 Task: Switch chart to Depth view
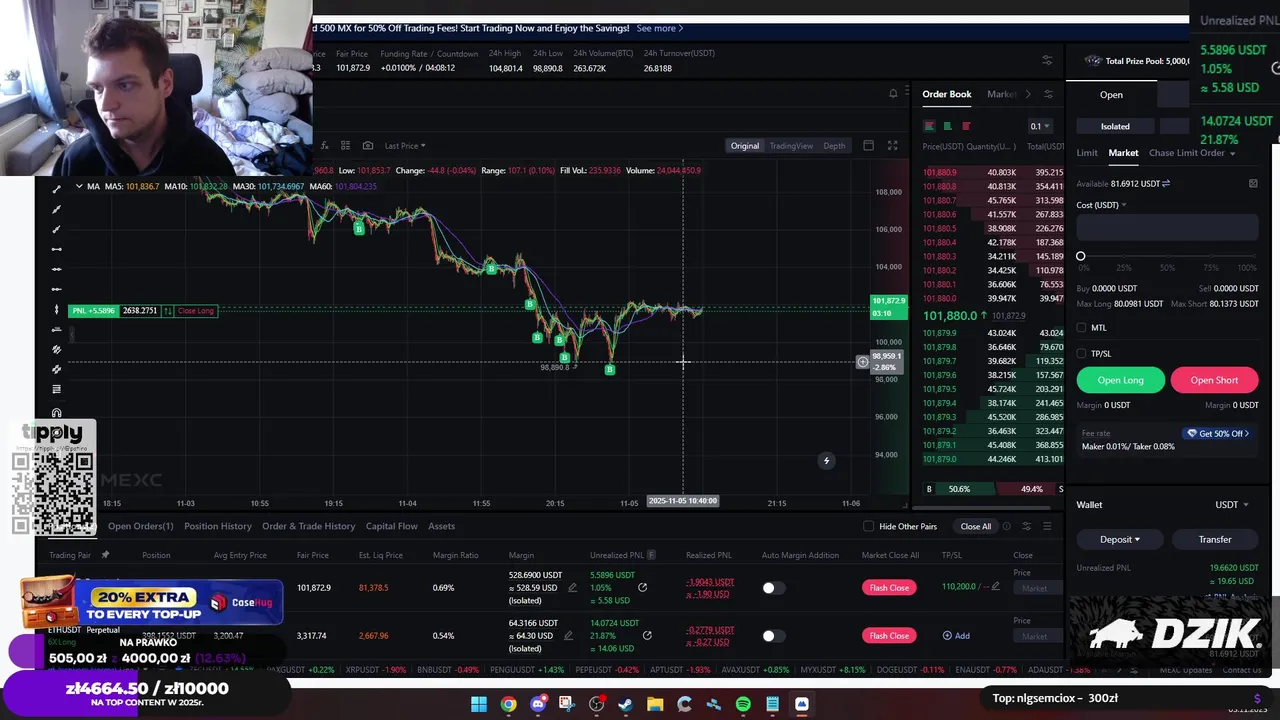(834, 146)
